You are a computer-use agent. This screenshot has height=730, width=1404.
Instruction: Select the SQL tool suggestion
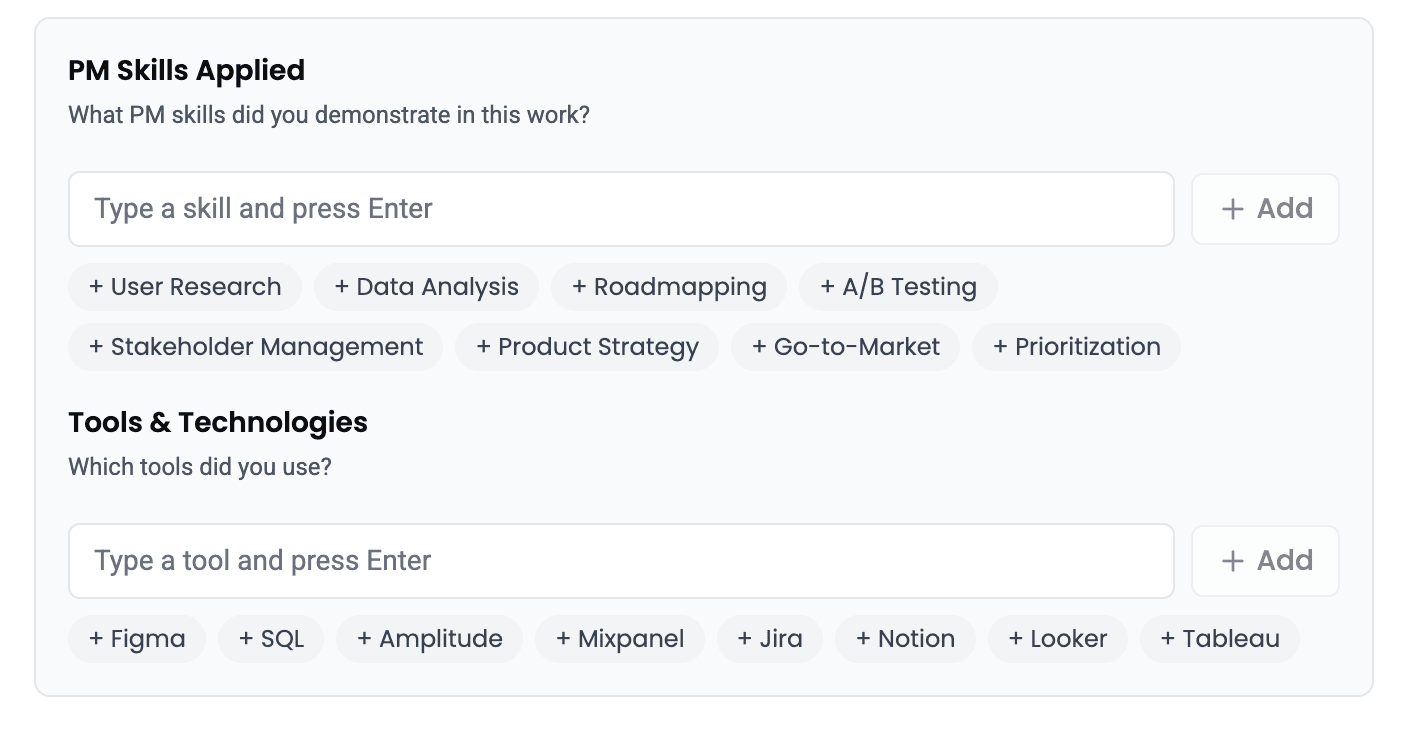coord(271,639)
